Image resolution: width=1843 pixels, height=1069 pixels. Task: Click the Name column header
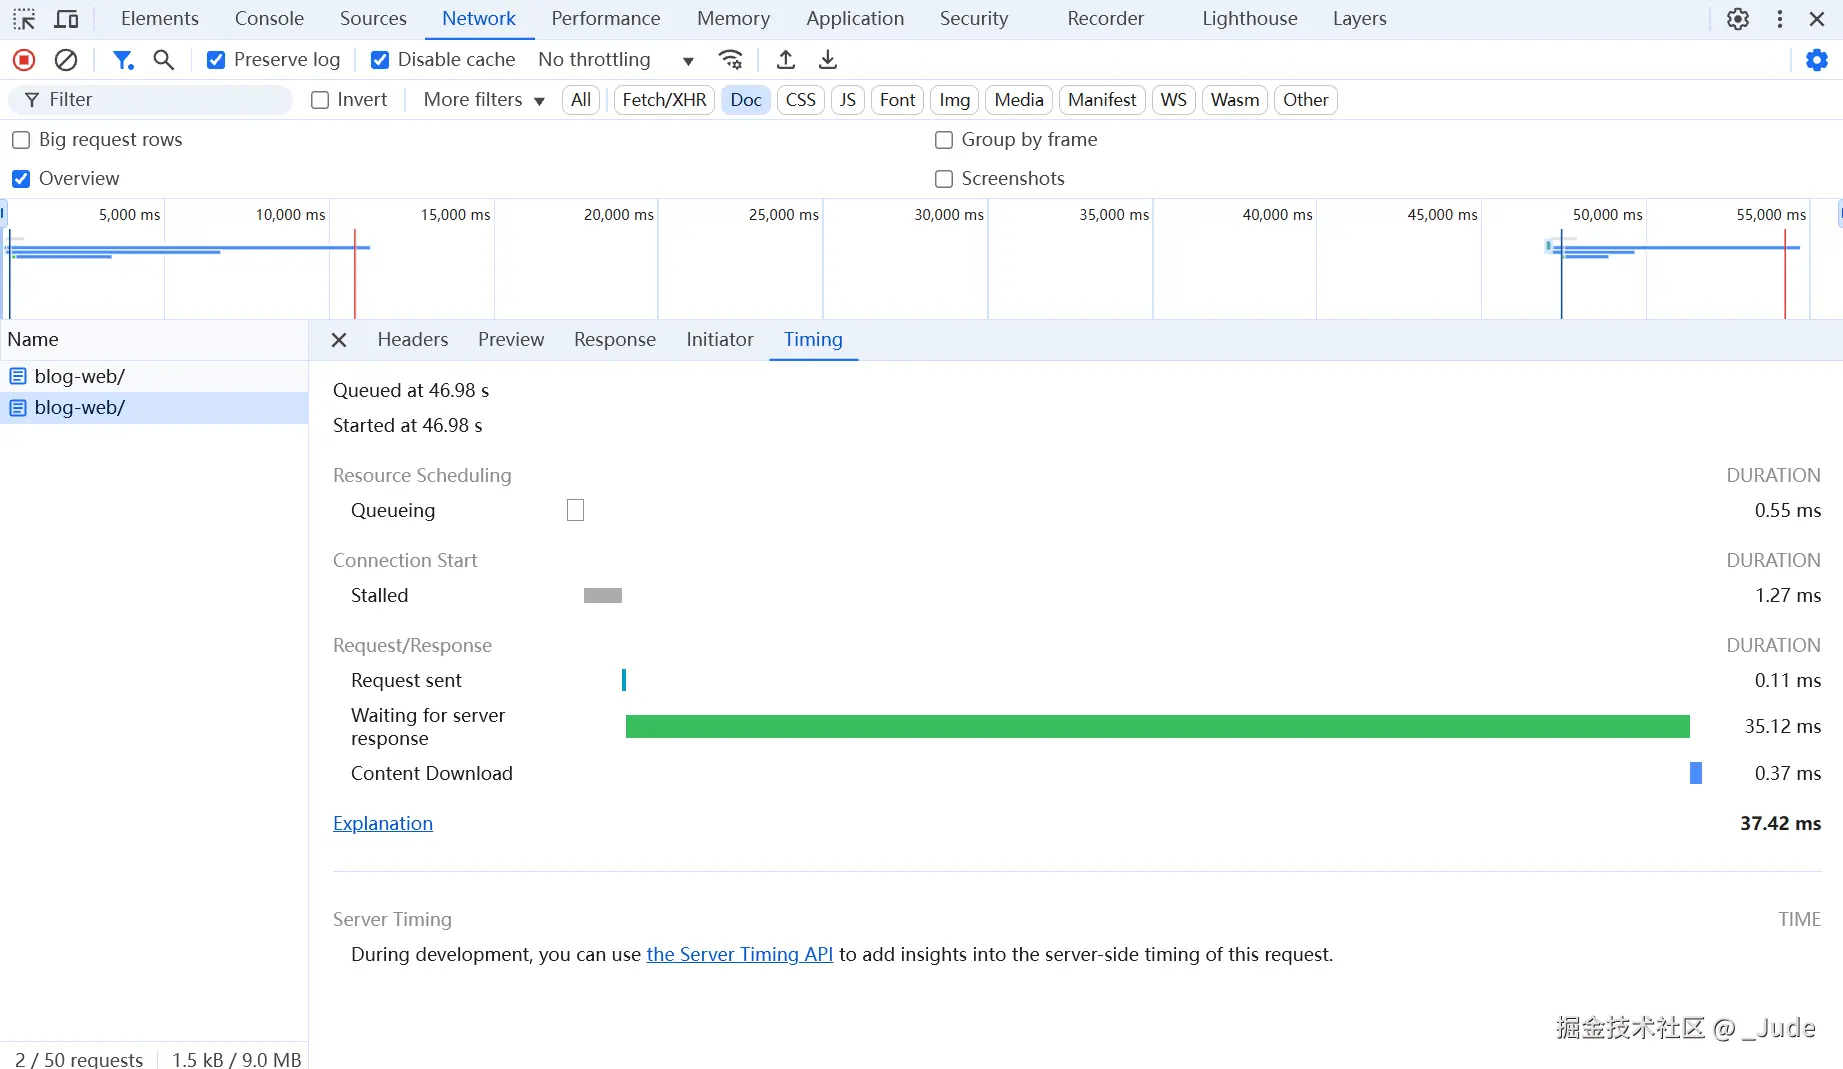154,340
